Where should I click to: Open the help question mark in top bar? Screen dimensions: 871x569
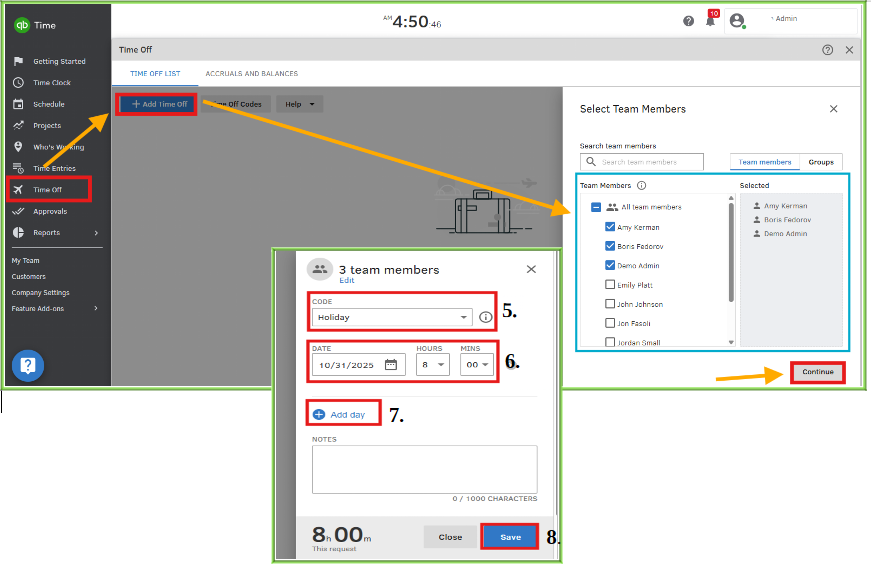(x=688, y=21)
